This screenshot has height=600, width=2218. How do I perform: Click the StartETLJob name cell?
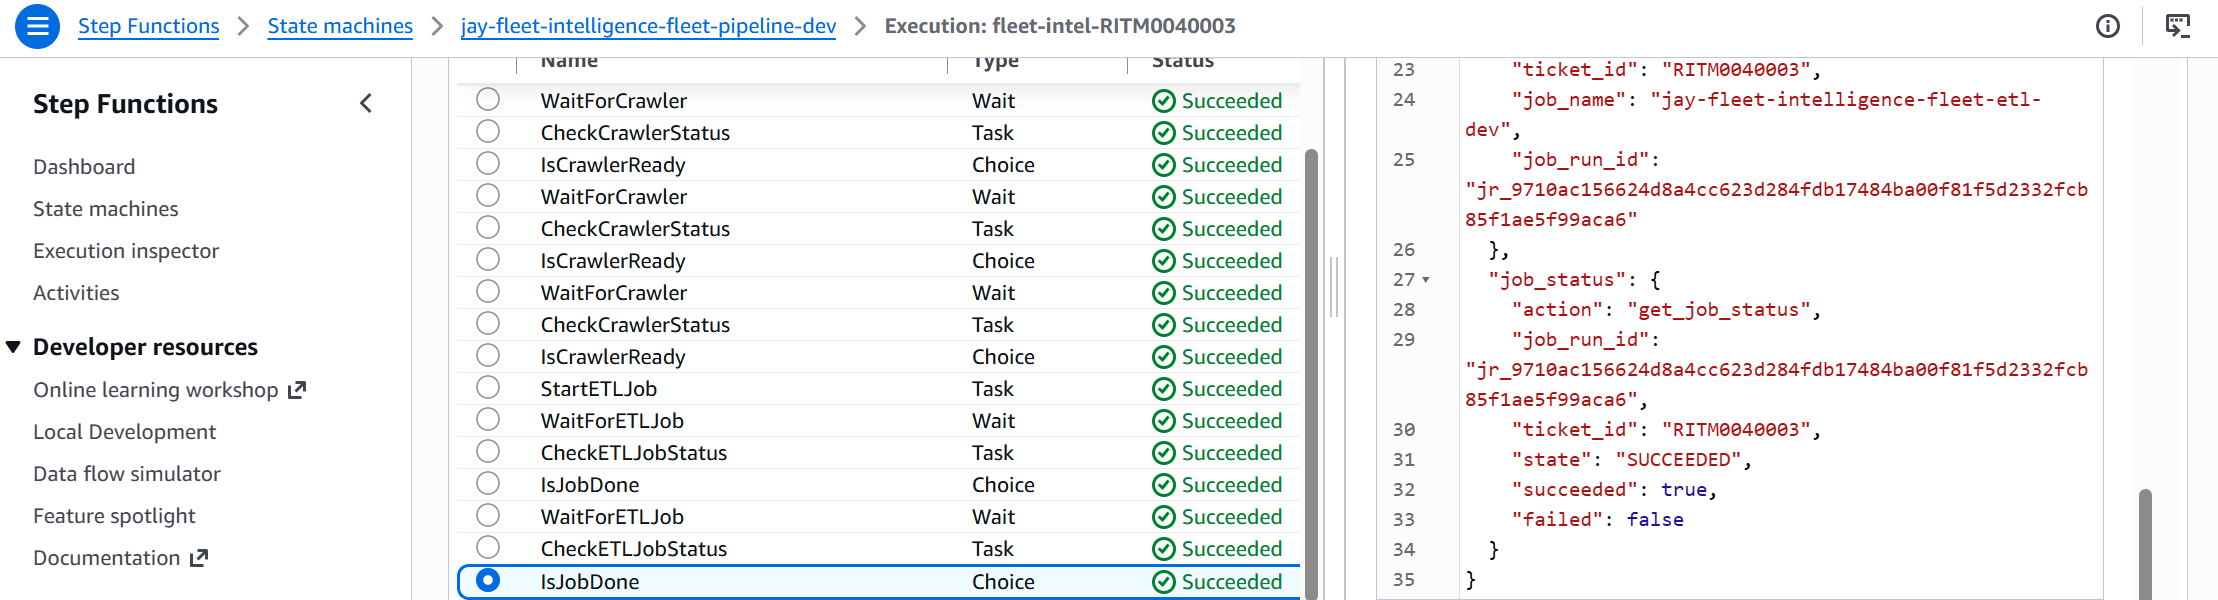[x=599, y=389]
